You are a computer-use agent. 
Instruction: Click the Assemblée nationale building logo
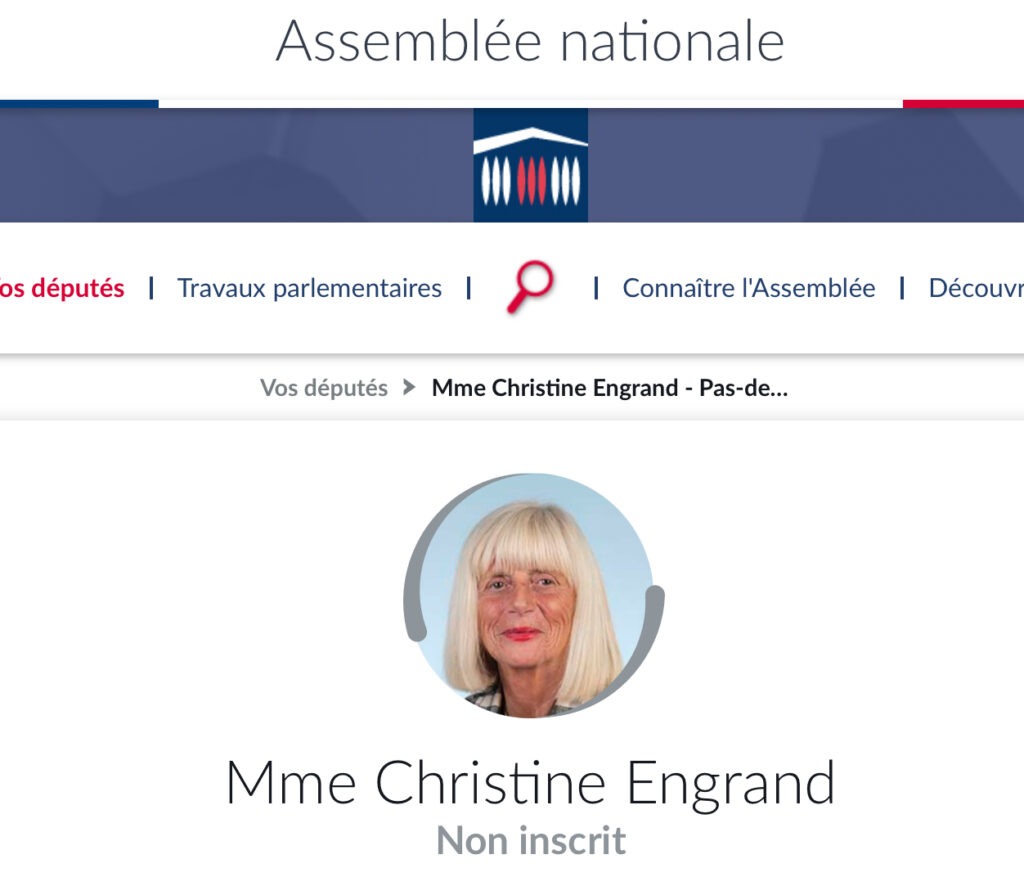click(530, 165)
